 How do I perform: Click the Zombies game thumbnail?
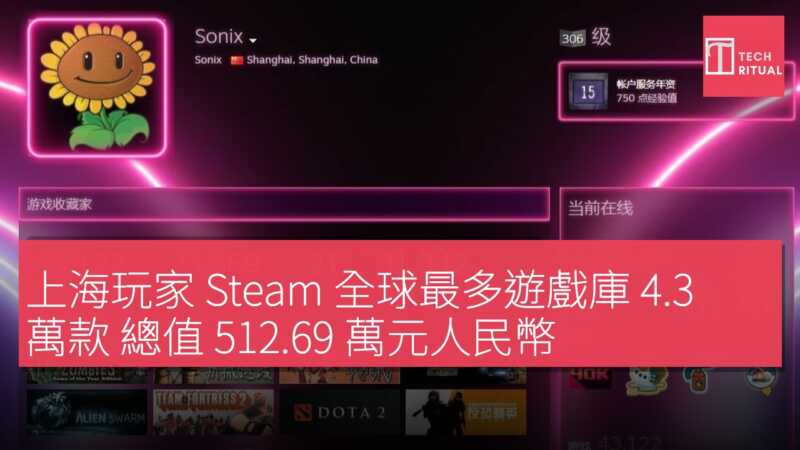coord(87,375)
